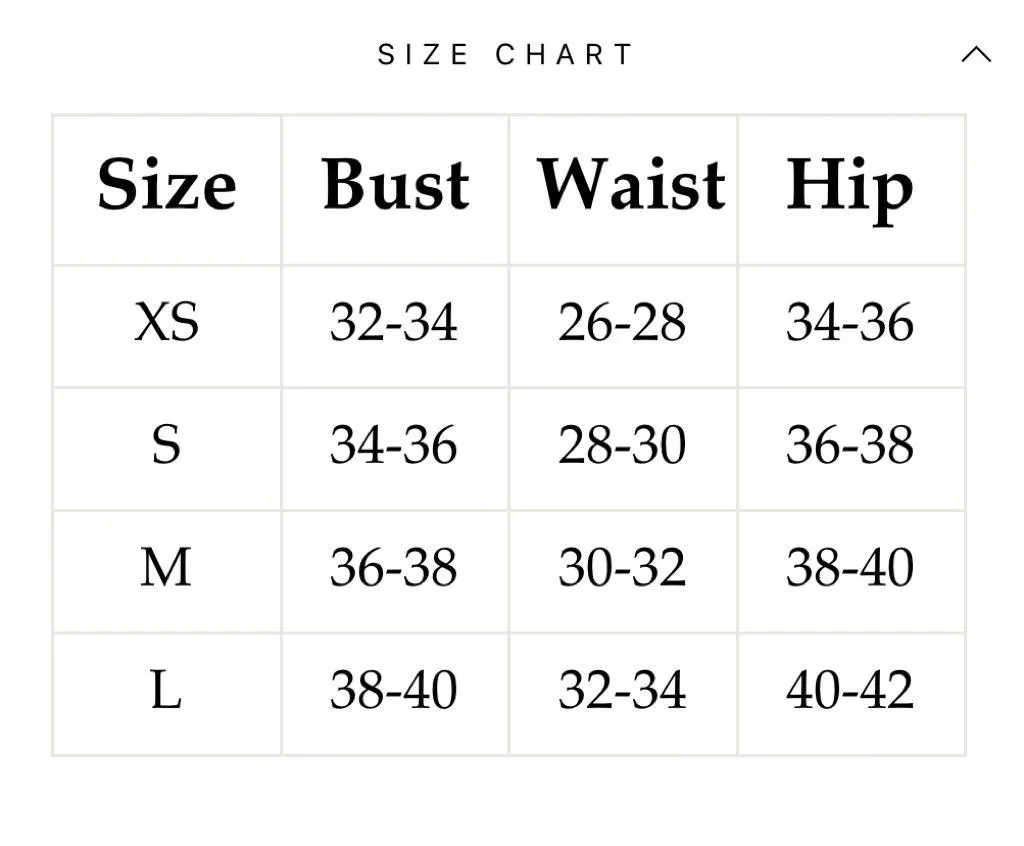Click the SIZE CHART heading
Image resolution: width=1024 pixels, height=846 pixels.
[x=505, y=54]
